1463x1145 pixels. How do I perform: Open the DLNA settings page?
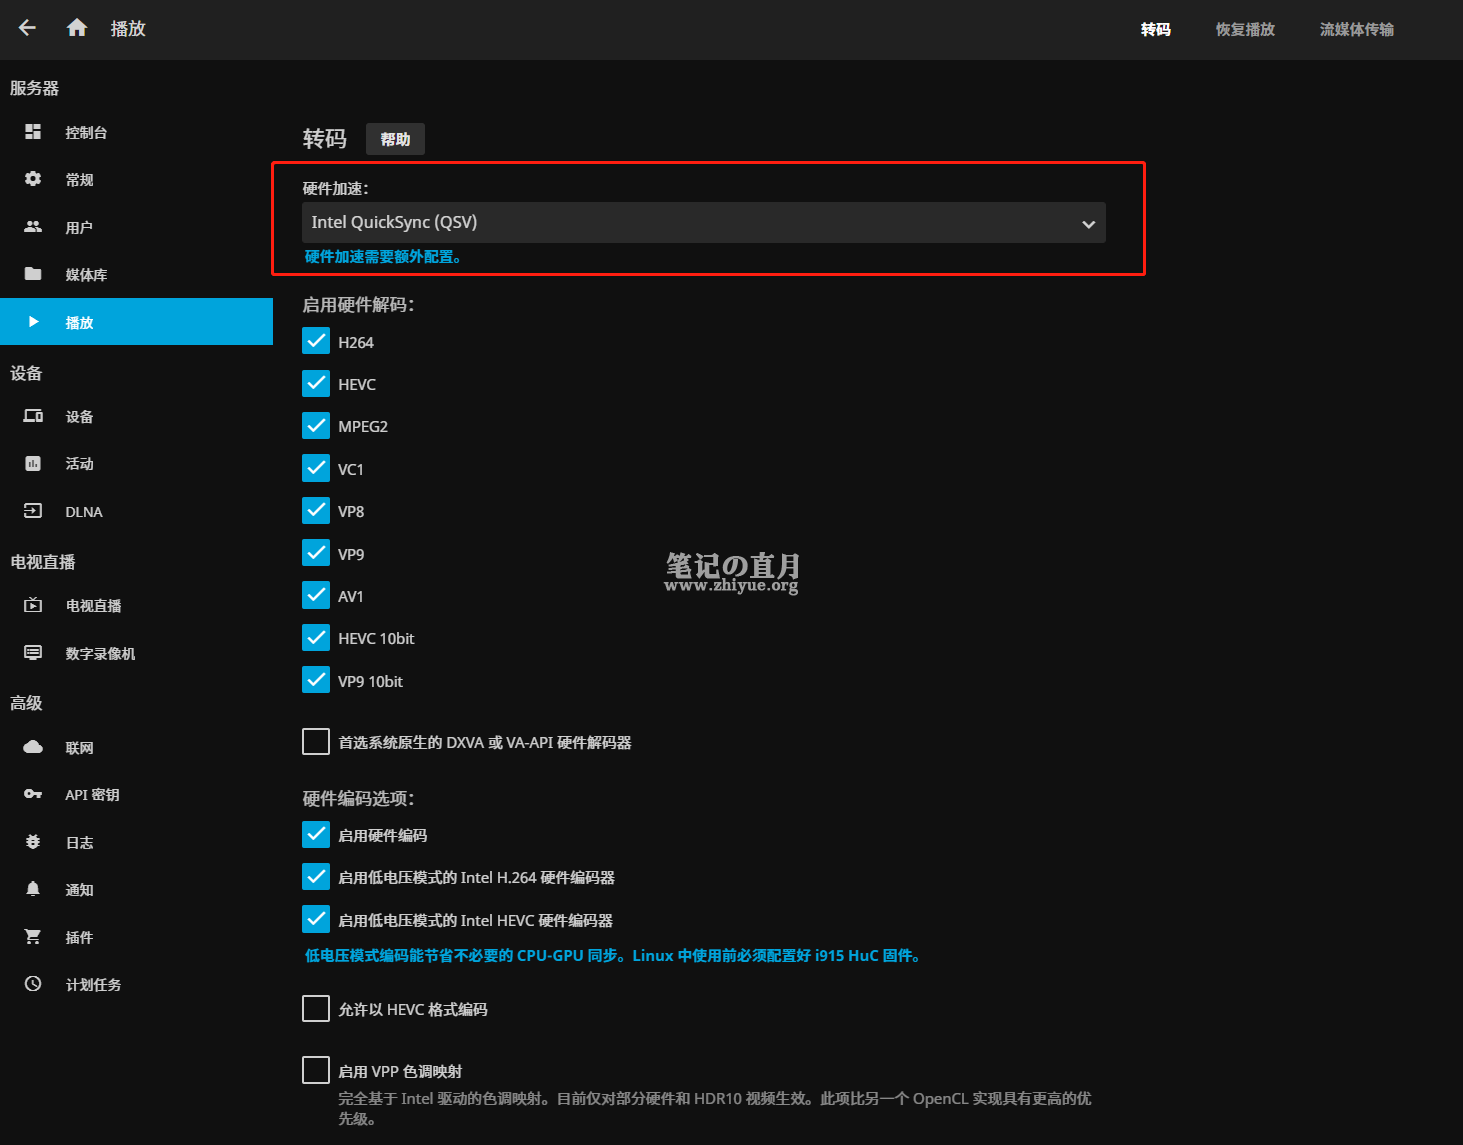83,511
